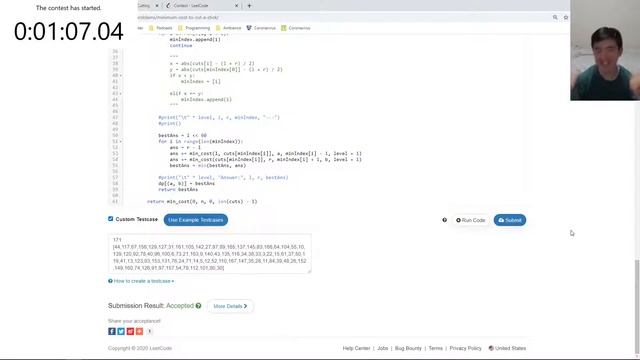Open the Ambience bookmark folder
The height and width of the screenshot is (360, 640).
coord(229,28)
